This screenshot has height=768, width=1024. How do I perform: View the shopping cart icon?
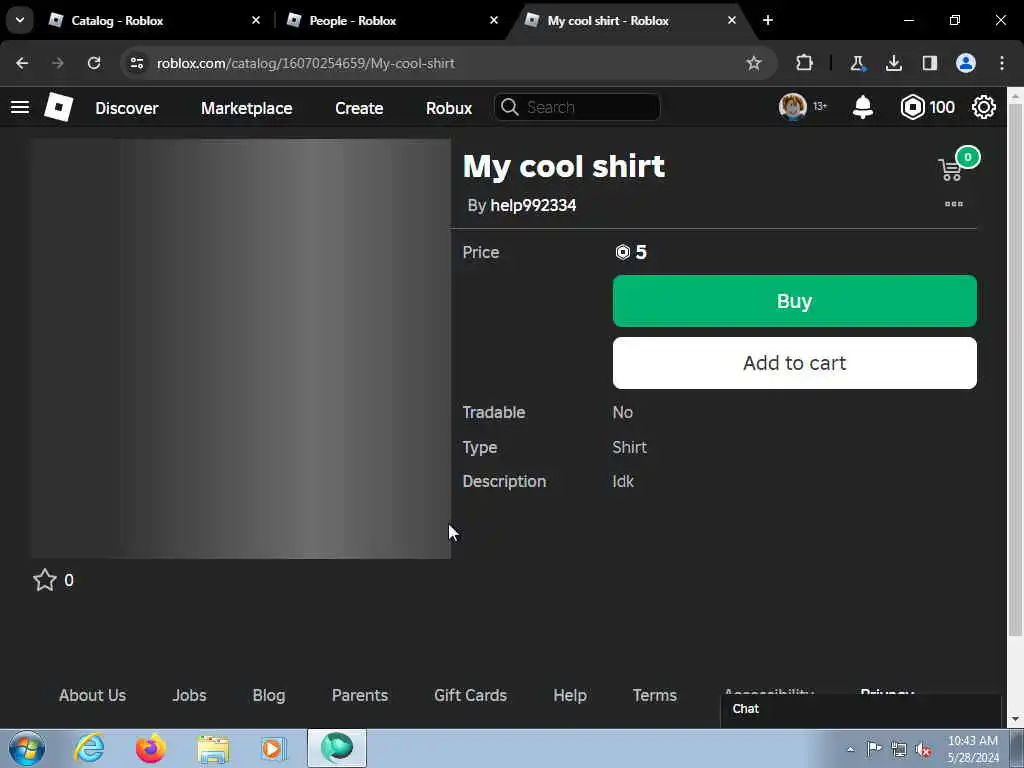(x=951, y=170)
